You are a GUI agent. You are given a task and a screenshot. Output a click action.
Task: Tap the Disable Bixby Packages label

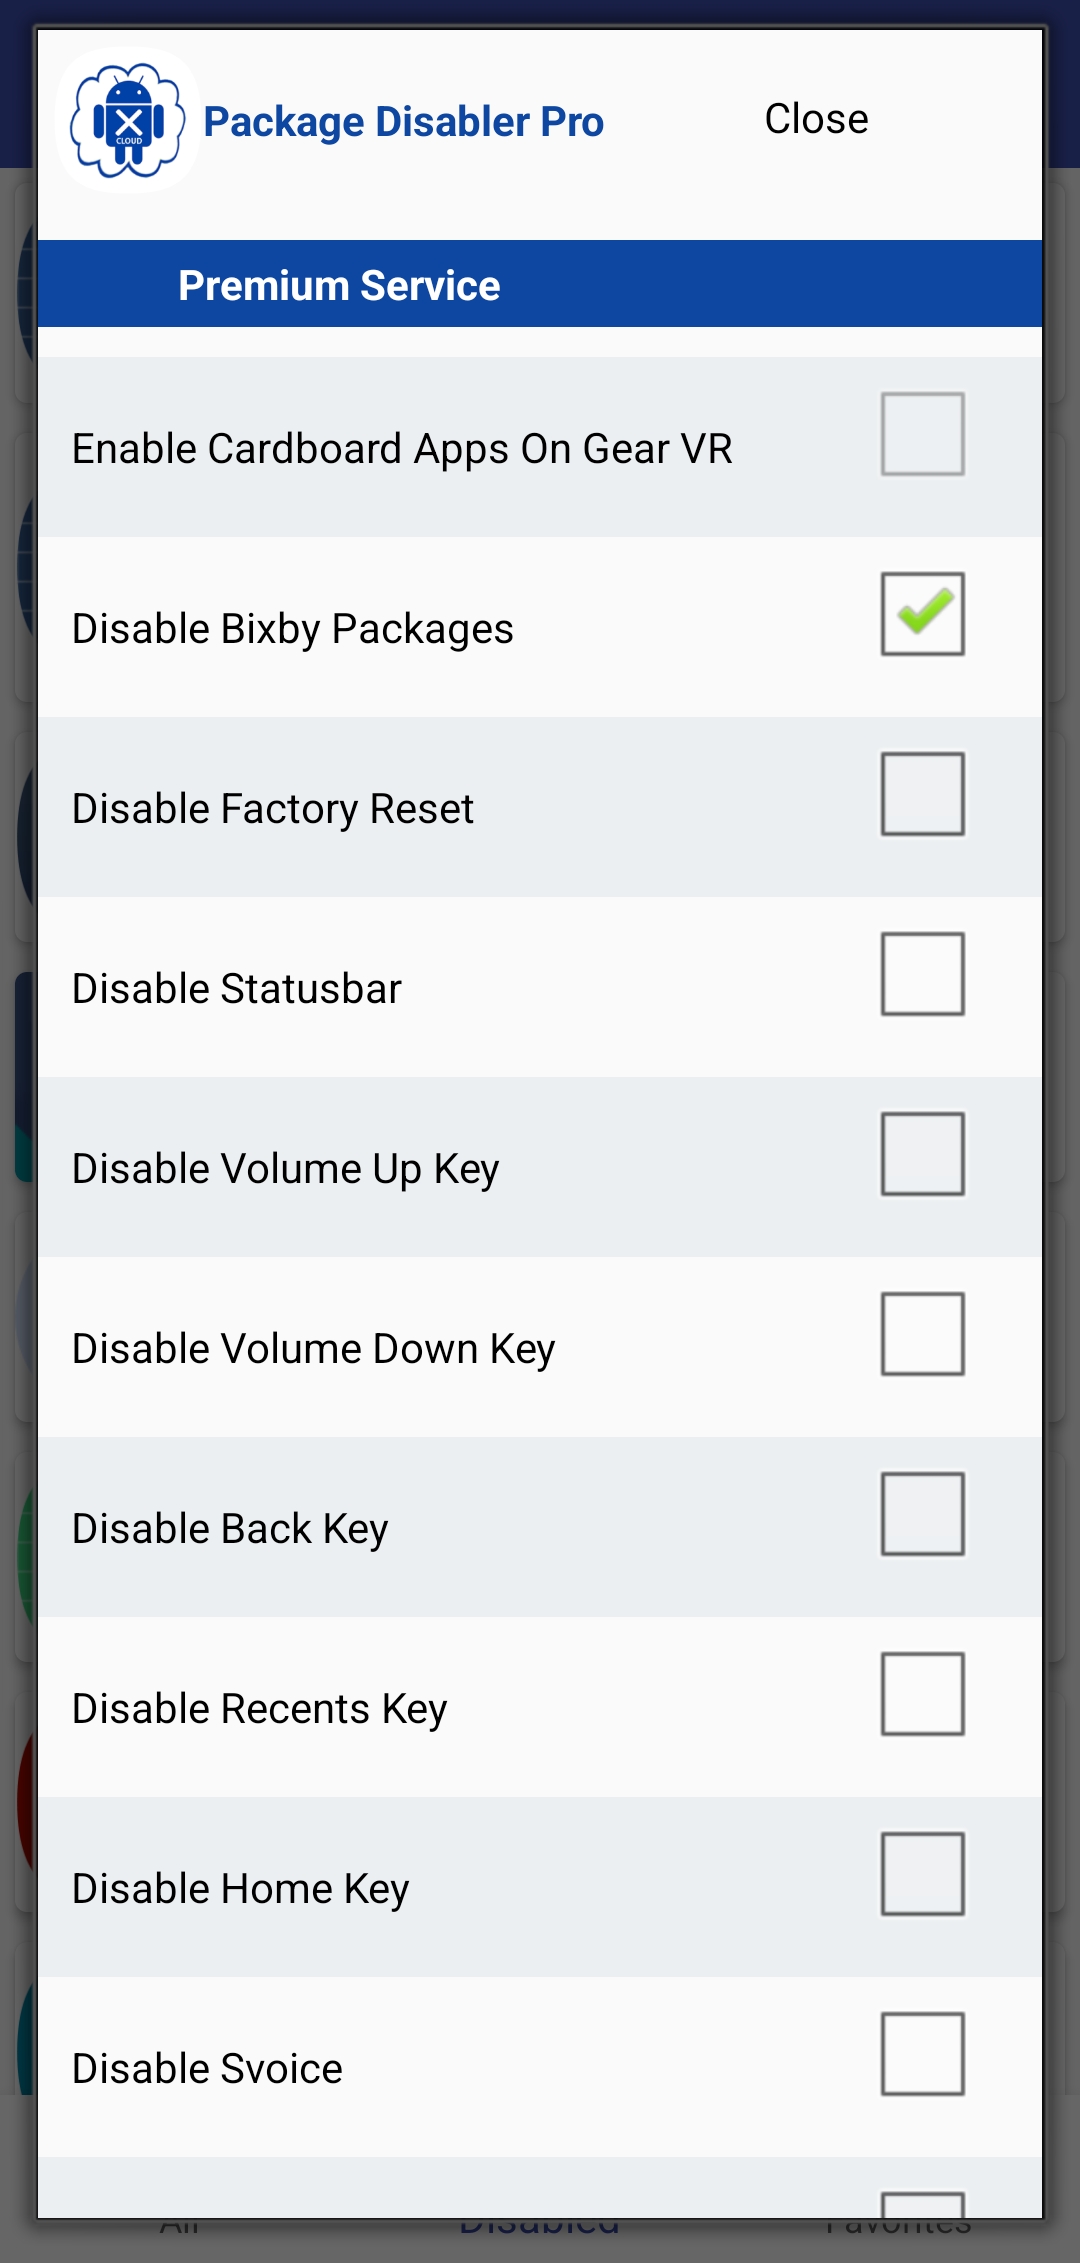(x=292, y=629)
